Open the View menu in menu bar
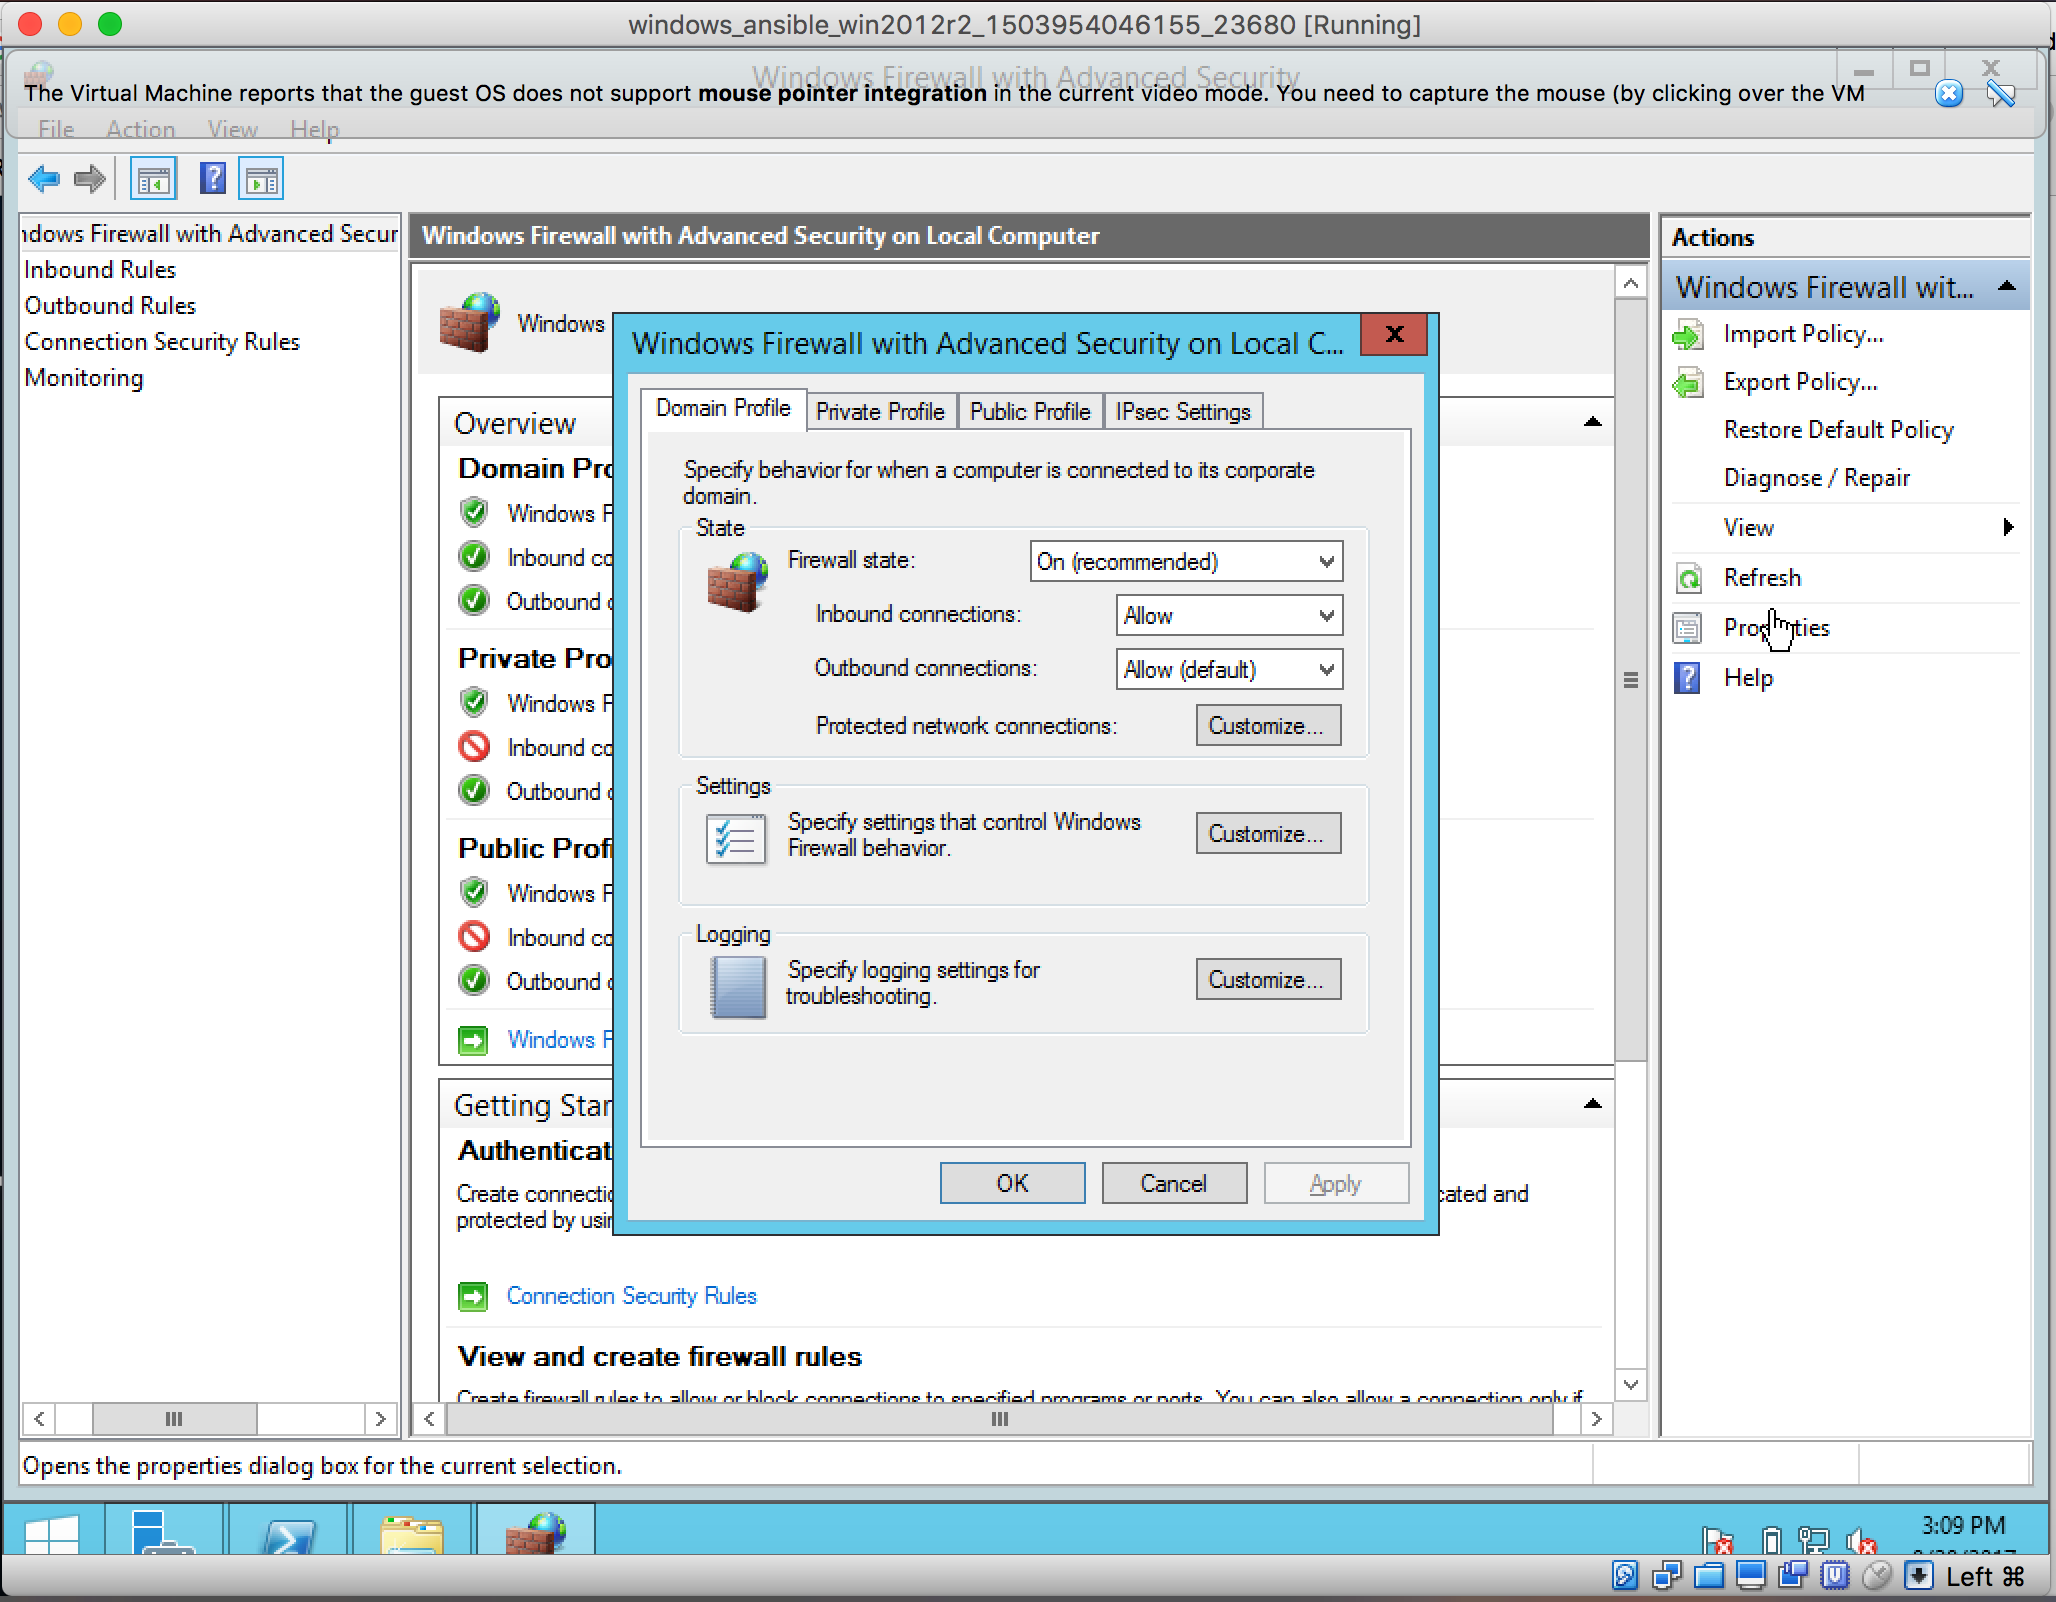 click(233, 130)
